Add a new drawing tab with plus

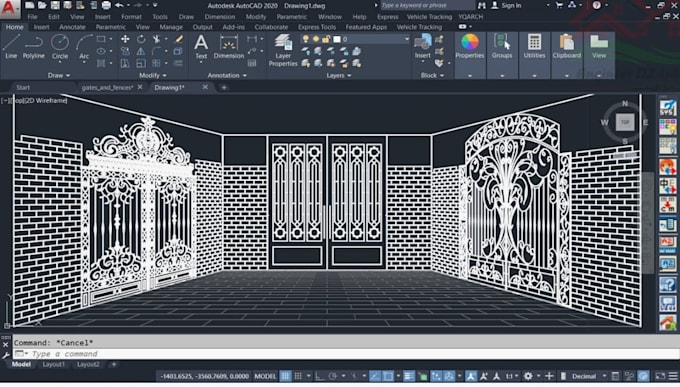[x=224, y=87]
